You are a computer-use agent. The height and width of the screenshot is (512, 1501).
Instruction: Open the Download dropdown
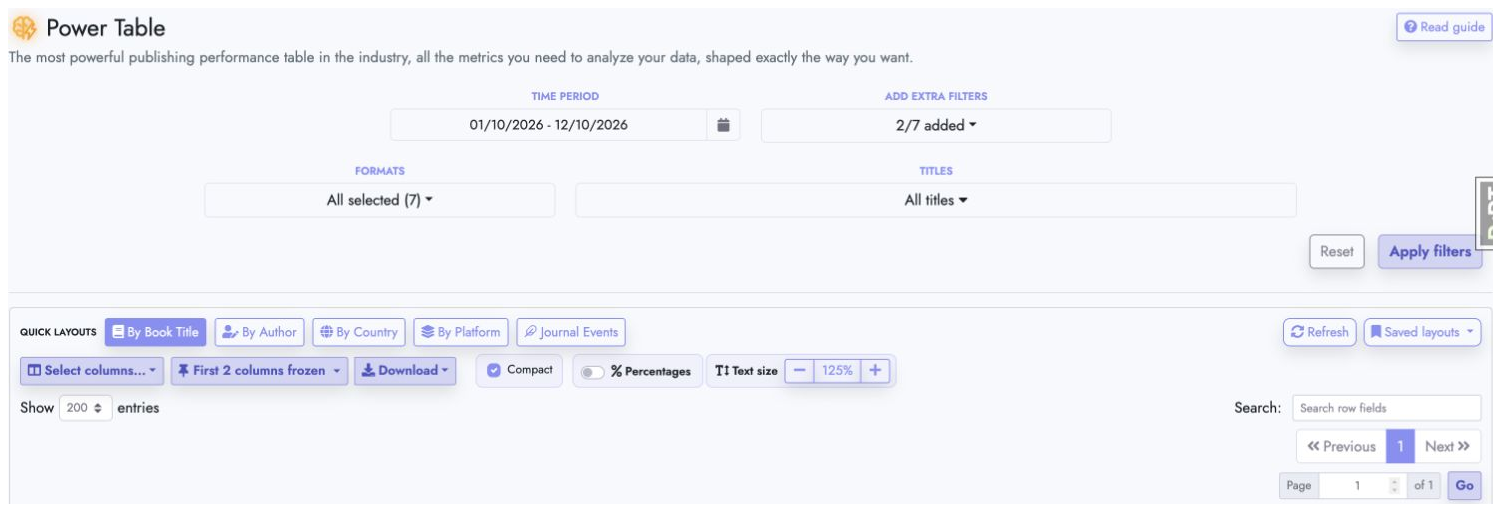(x=406, y=370)
